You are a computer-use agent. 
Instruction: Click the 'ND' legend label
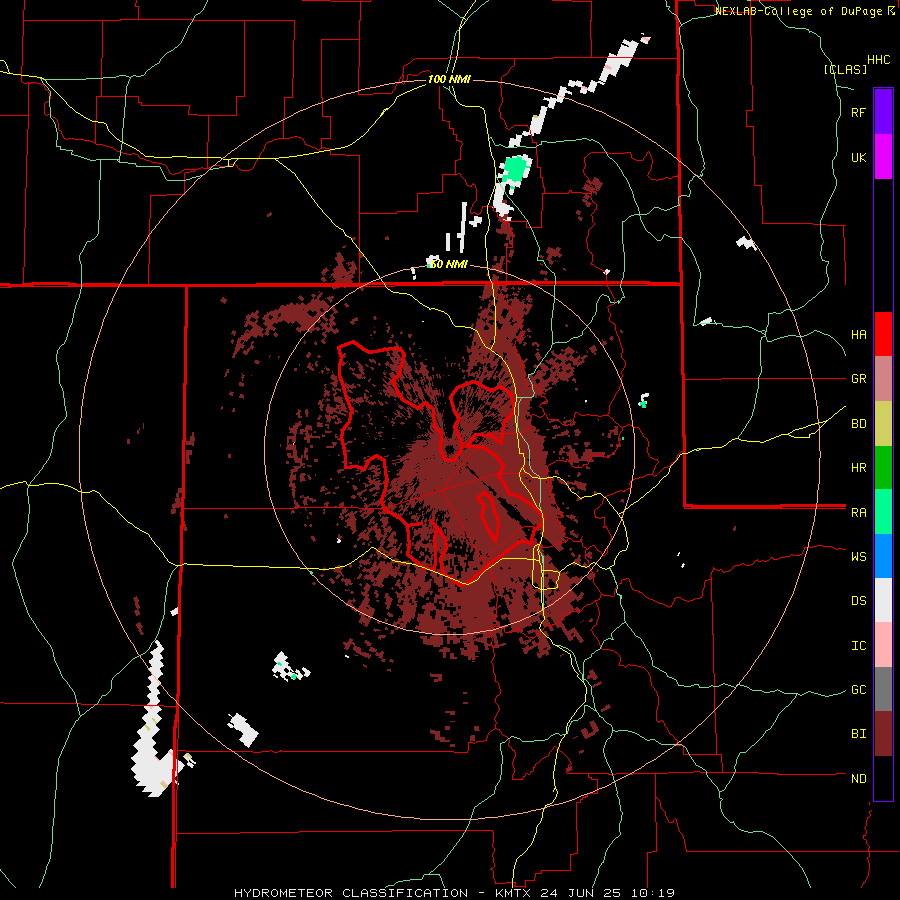pyautogui.click(x=858, y=779)
